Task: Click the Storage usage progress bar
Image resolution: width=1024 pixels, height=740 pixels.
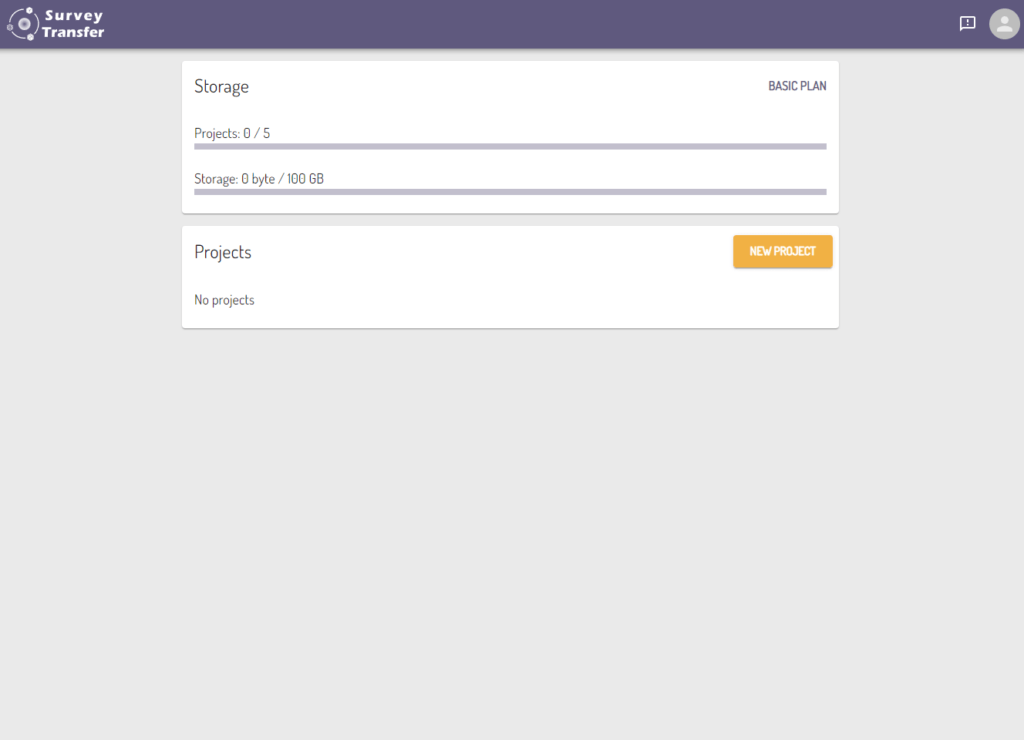Action: (510, 192)
